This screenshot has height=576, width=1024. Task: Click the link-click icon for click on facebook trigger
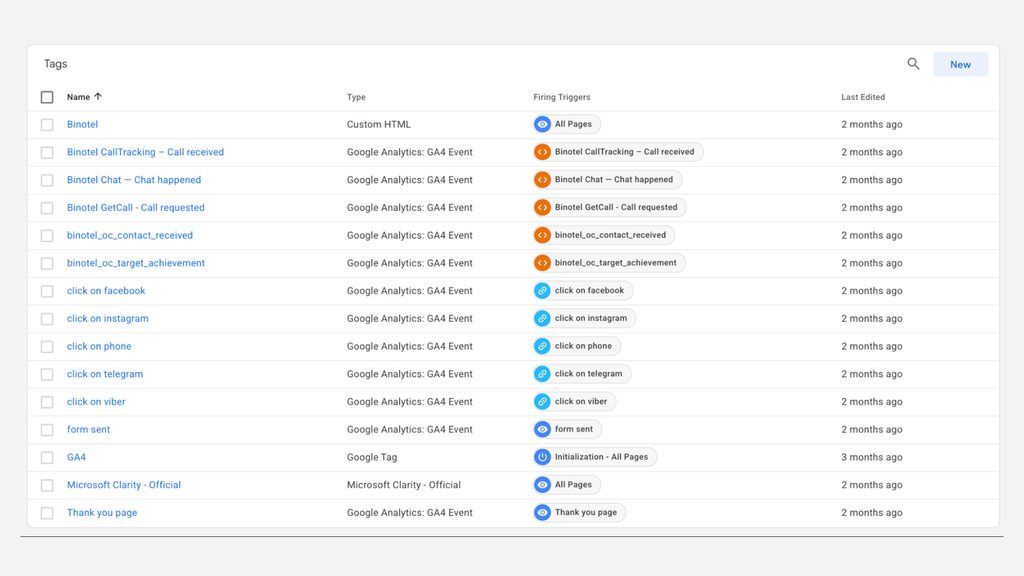(x=542, y=291)
